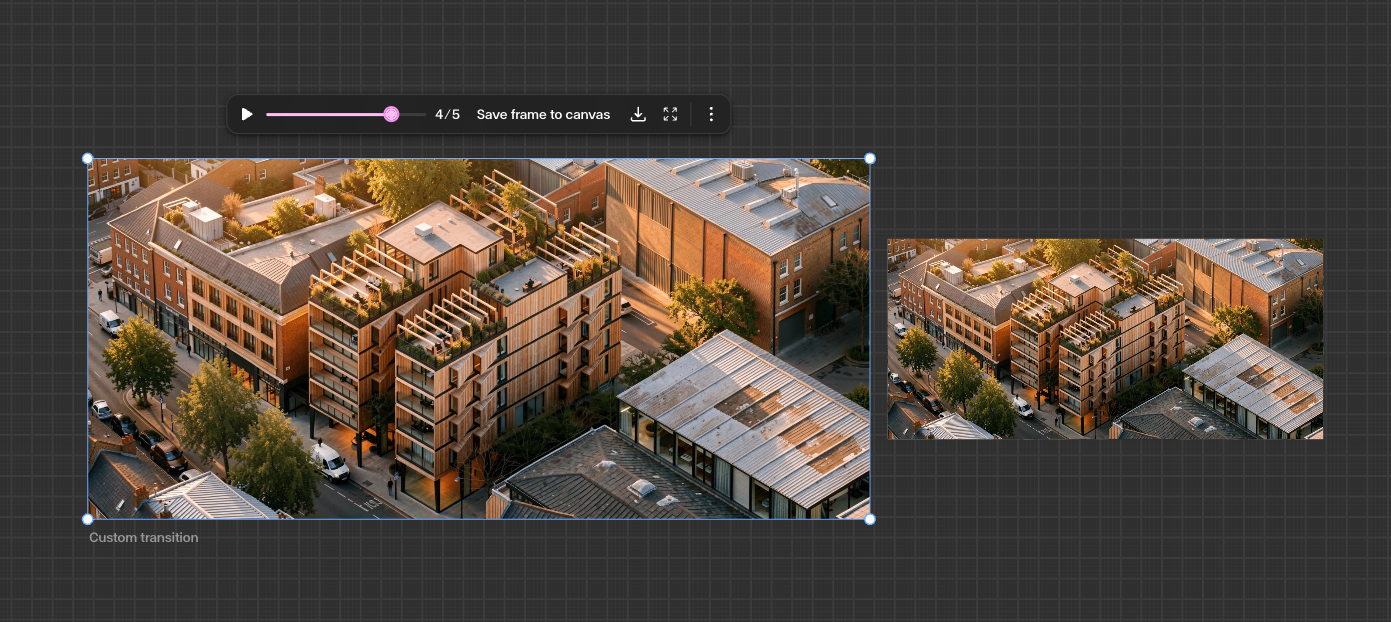The width and height of the screenshot is (1391, 622).
Task: Click the empty canvas grid below the smaller image
Action: (1105, 530)
